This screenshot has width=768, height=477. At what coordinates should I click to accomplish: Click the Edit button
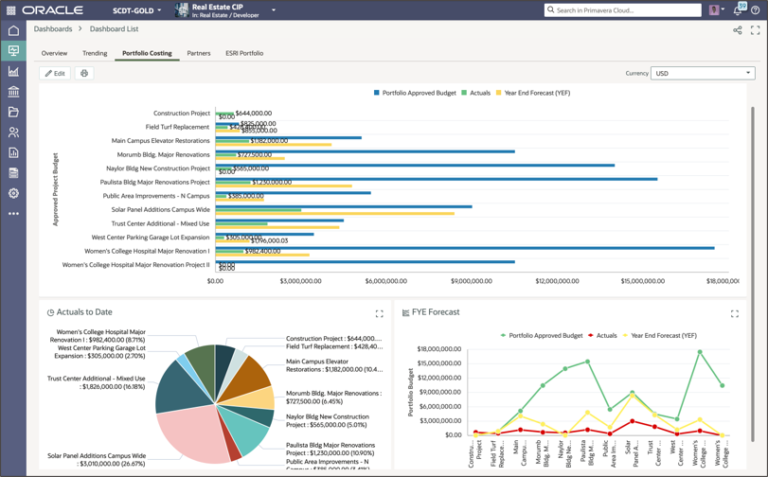(x=54, y=73)
